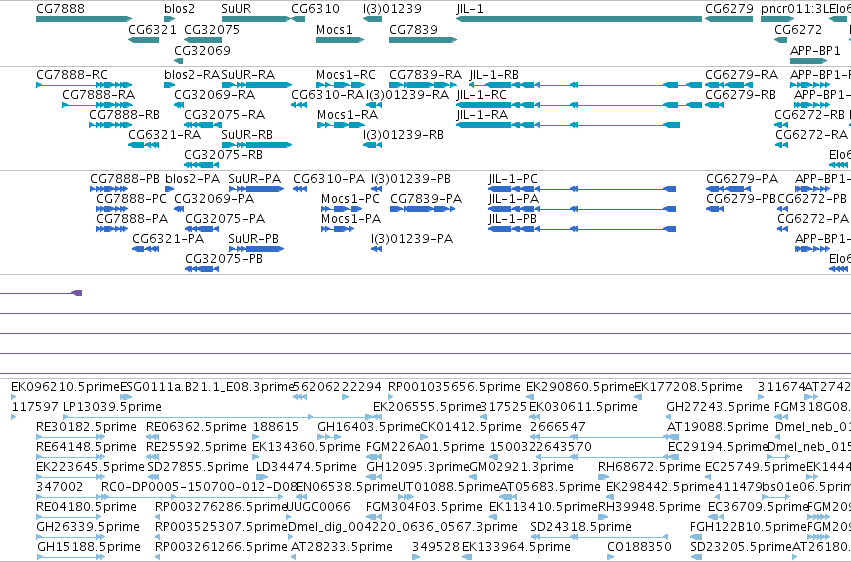
Task: Open the pncr011:3L gene label
Action: [x=795, y=9]
